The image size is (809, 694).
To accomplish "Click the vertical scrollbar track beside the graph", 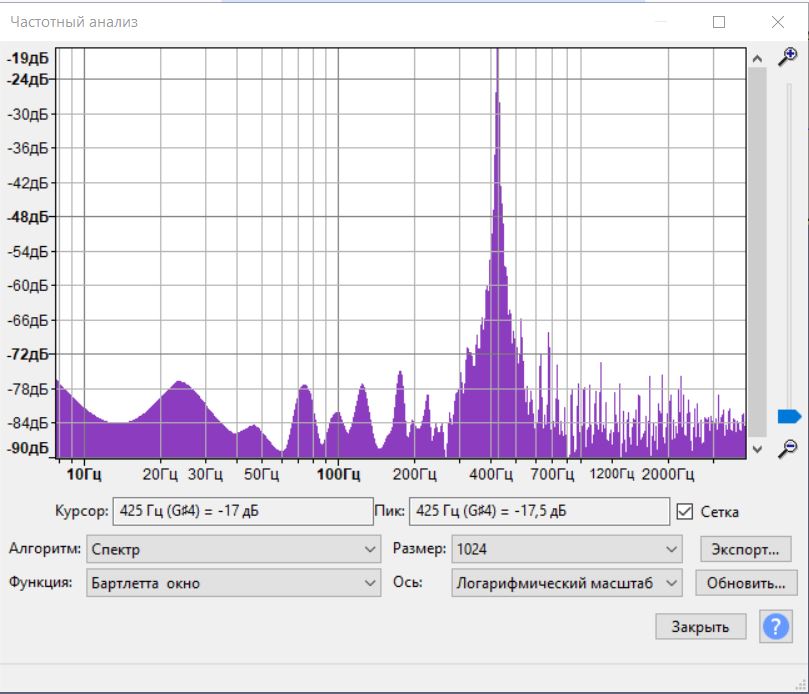I will click(757, 250).
